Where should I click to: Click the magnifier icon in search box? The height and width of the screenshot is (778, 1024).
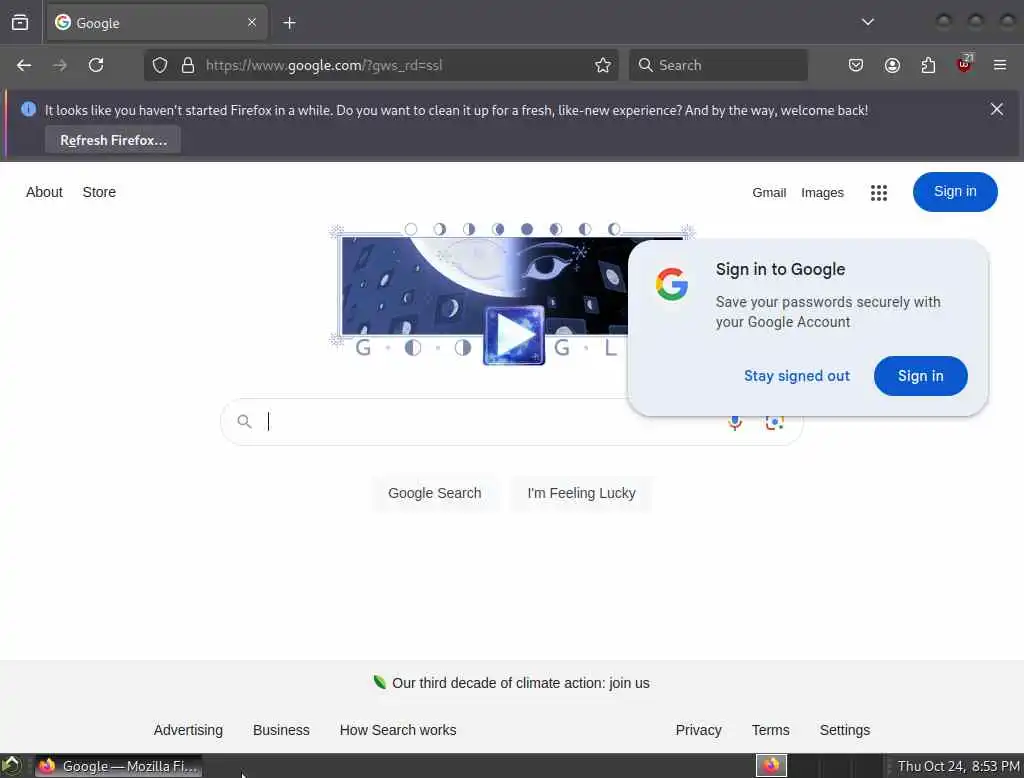pyautogui.click(x=244, y=422)
